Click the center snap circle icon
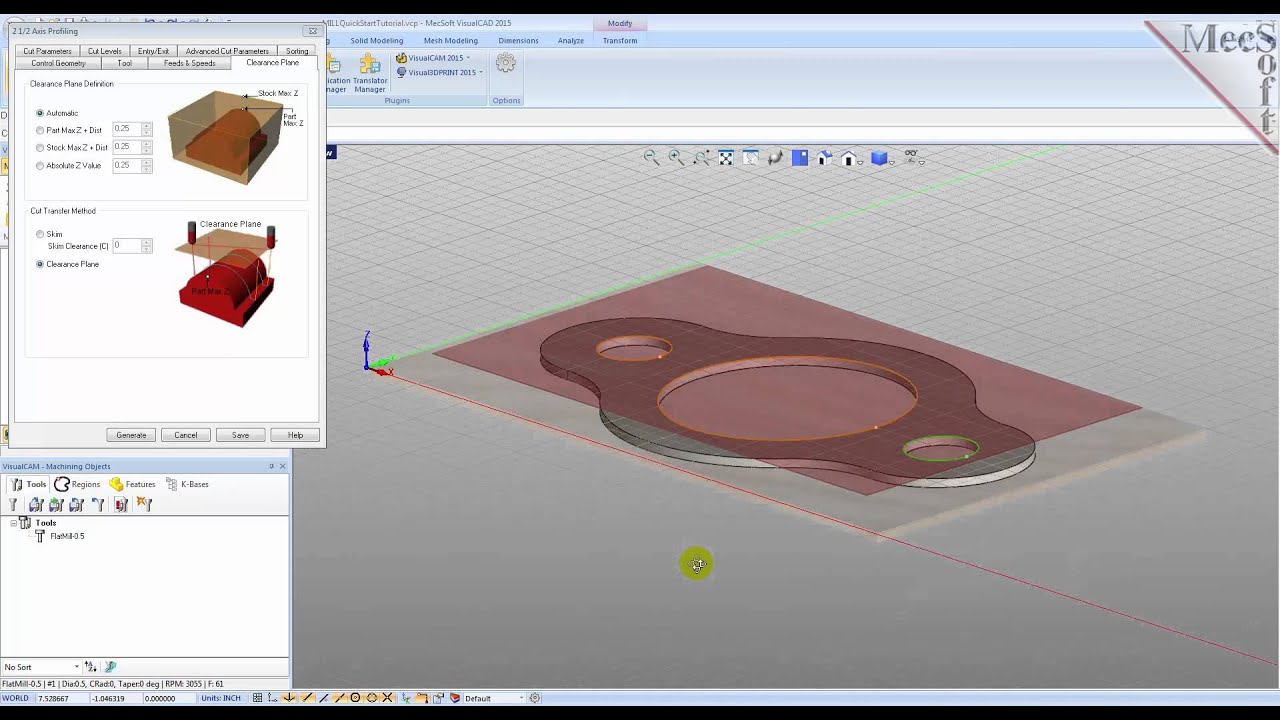Screen dimensions: 1280x720 (355, 698)
